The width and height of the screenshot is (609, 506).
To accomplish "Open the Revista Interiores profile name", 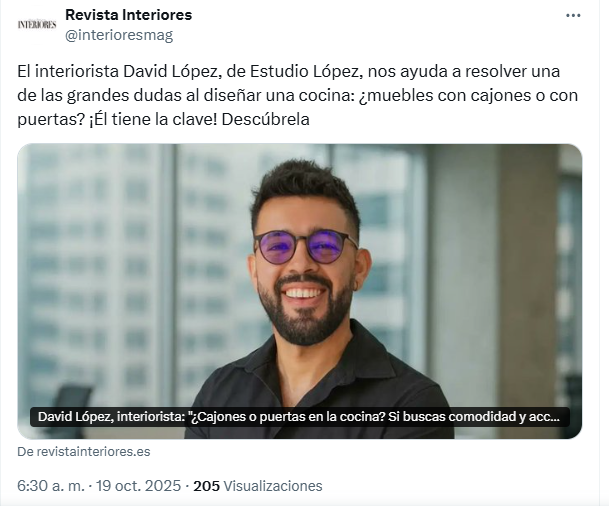I will tap(129, 15).
